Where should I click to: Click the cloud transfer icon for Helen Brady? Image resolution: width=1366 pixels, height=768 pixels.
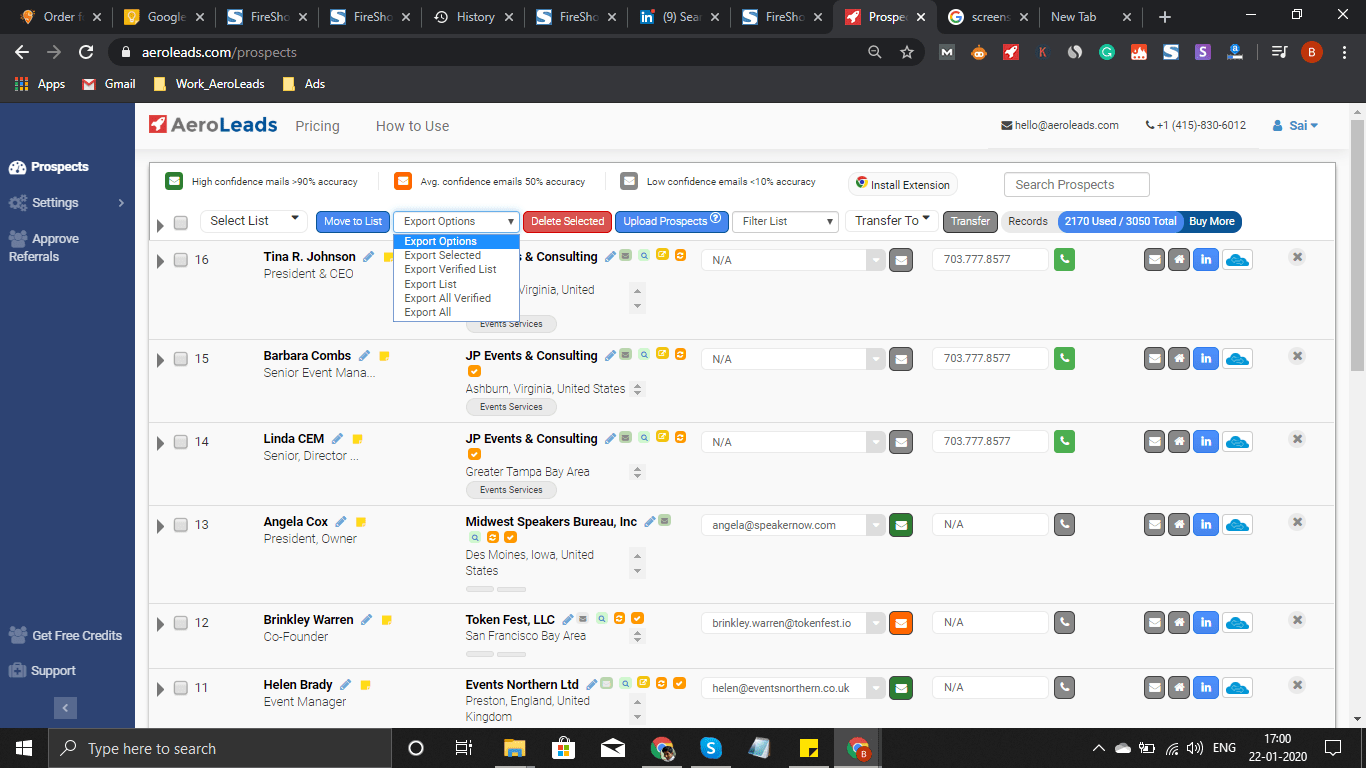tap(1238, 687)
